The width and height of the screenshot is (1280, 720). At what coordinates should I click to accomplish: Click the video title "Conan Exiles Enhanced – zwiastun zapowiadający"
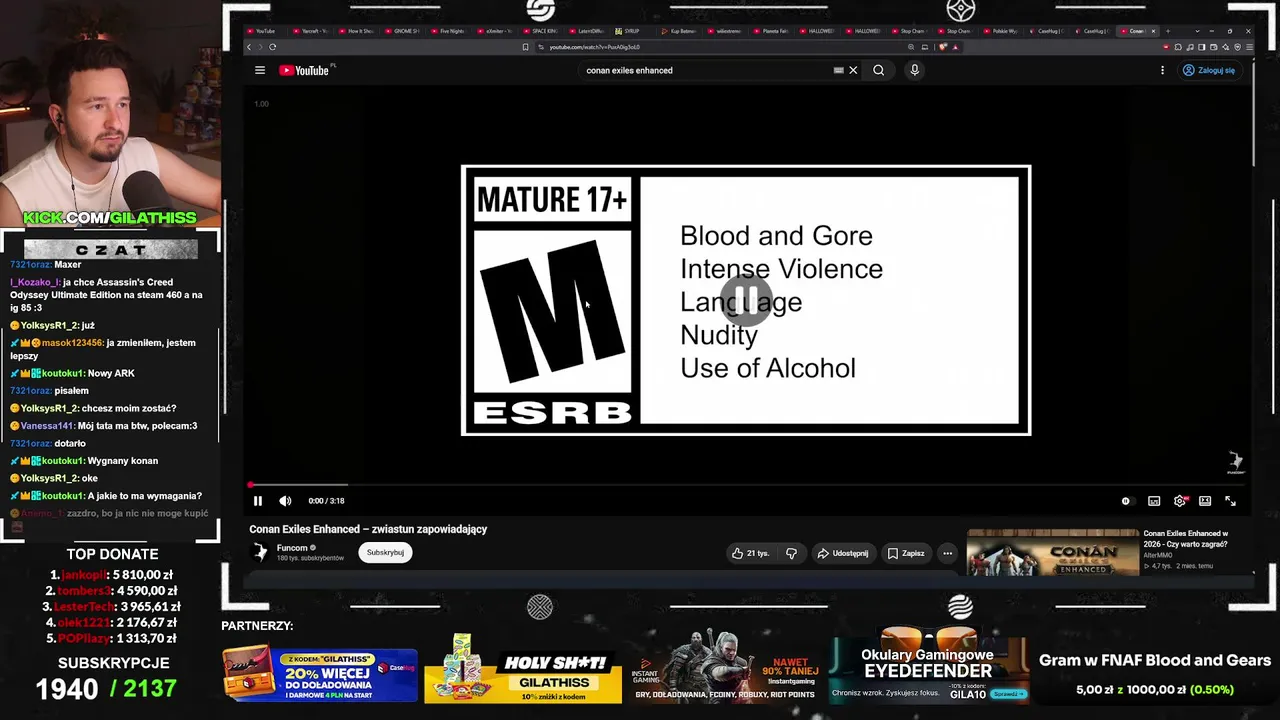pos(368,529)
